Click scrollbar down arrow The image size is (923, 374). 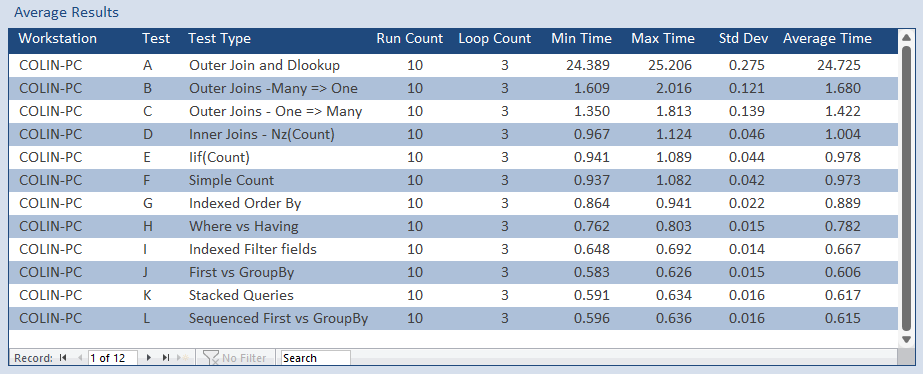coord(907,339)
